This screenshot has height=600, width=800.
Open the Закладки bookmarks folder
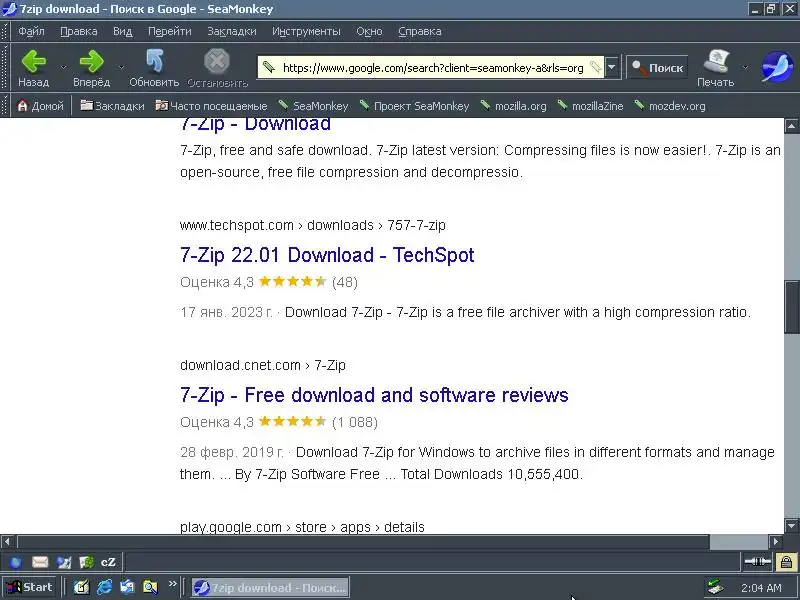112,106
